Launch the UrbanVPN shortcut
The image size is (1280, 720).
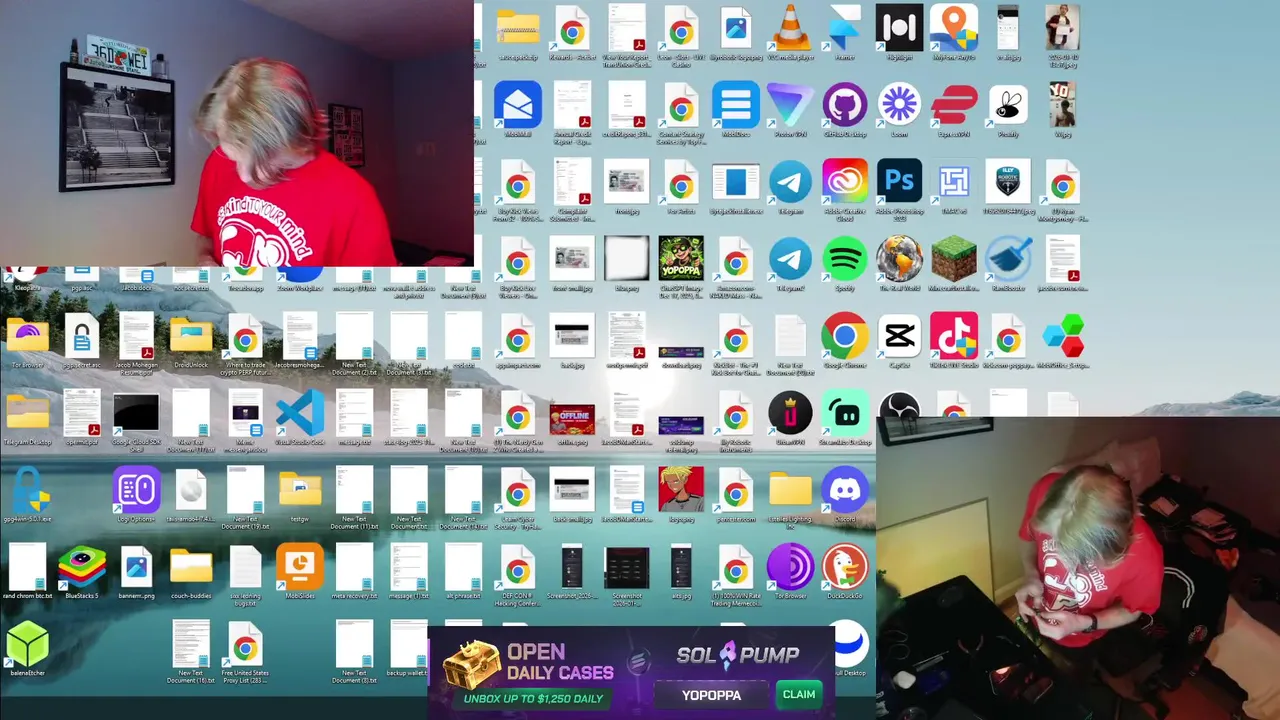(790, 414)
